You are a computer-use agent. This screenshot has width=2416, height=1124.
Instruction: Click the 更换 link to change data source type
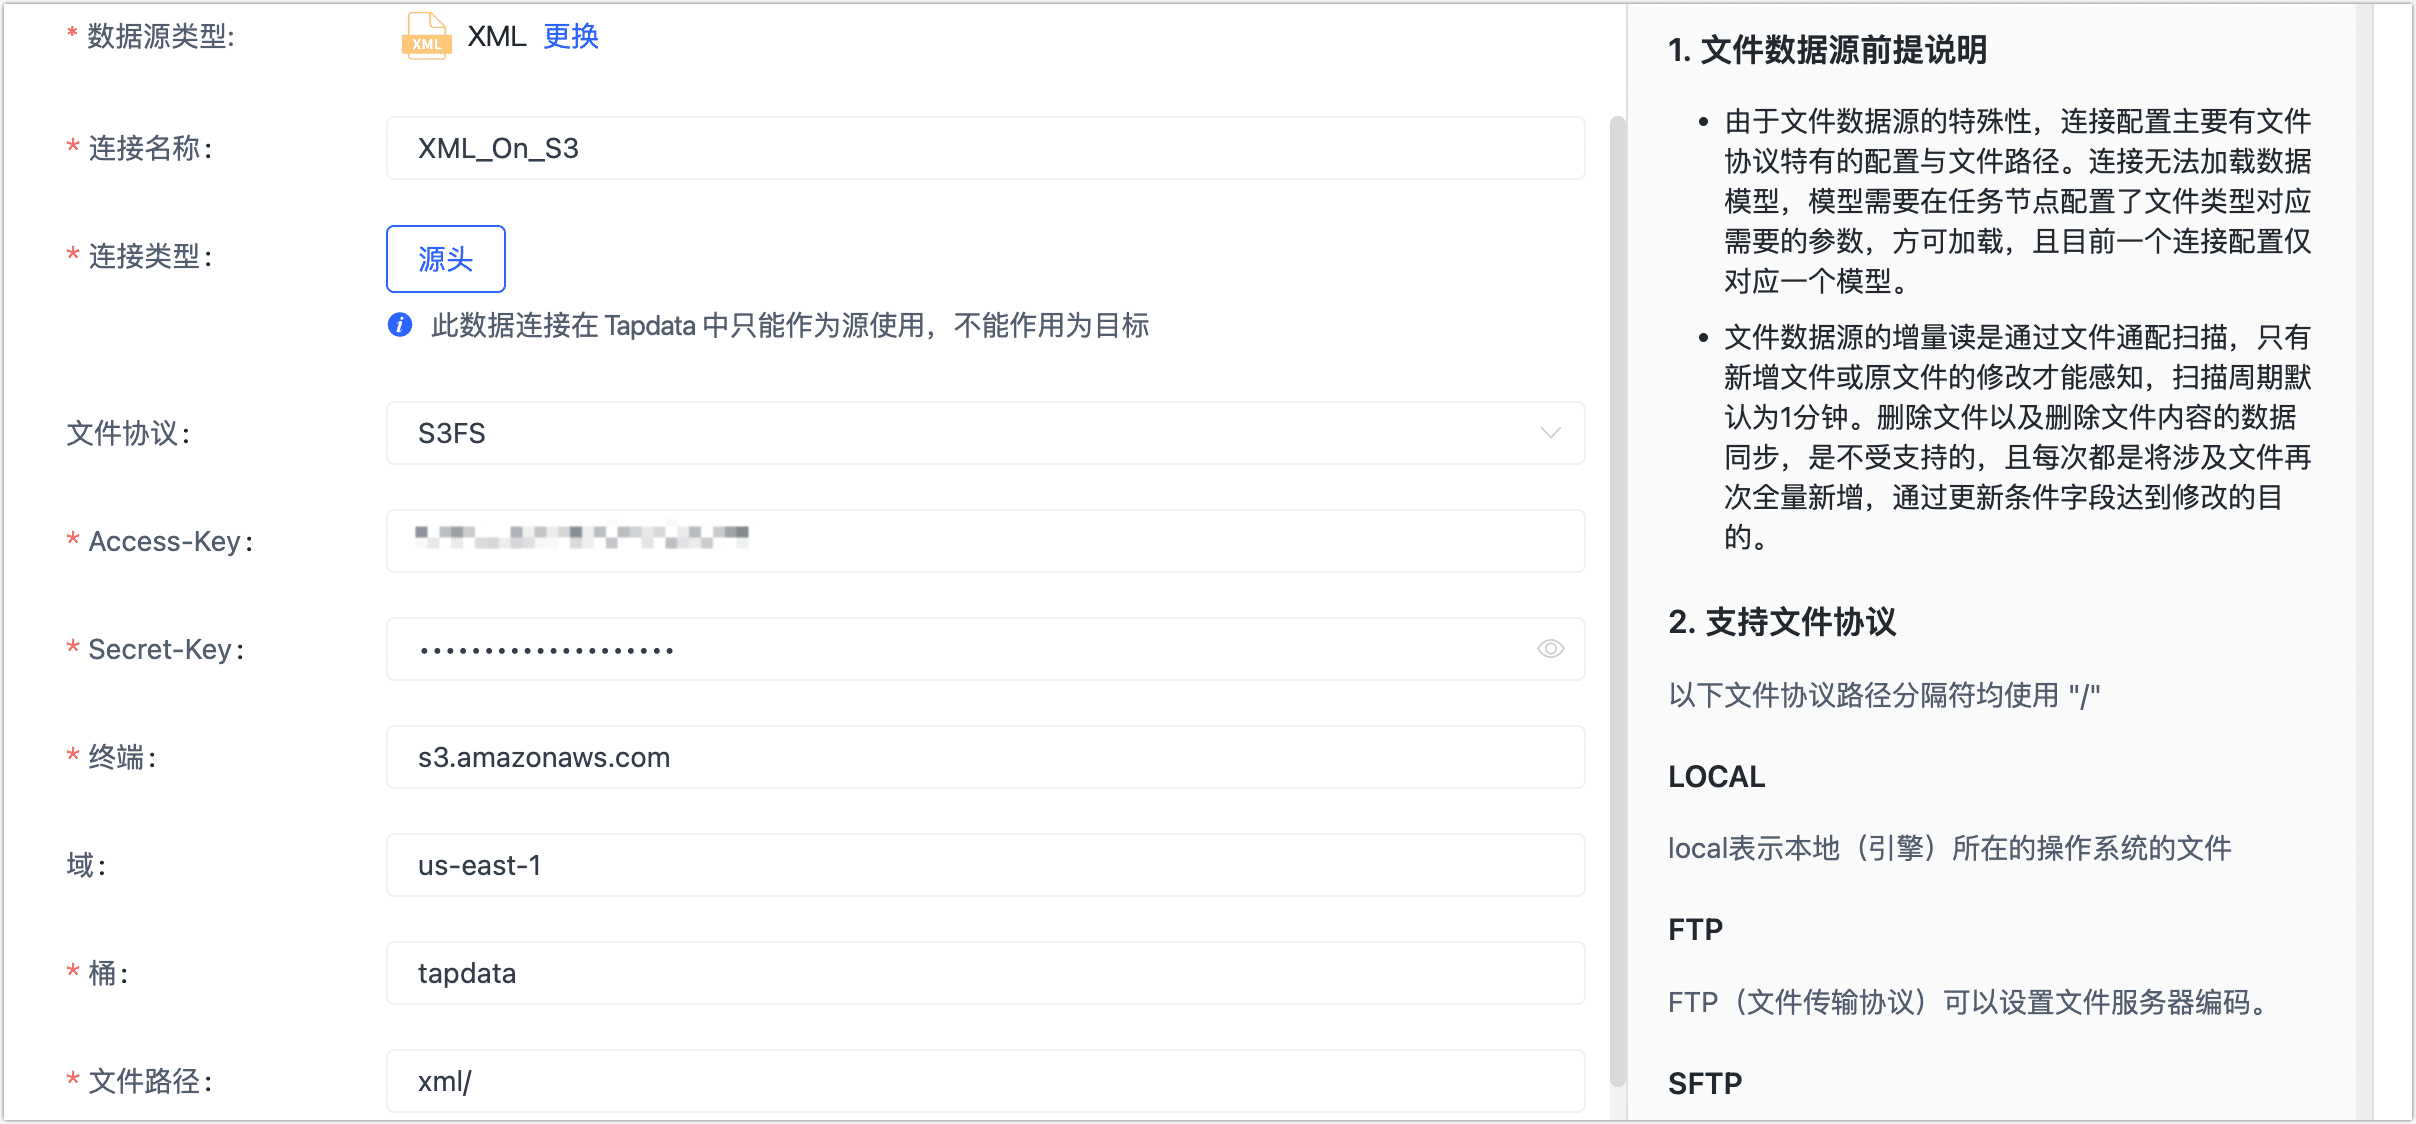570,36
